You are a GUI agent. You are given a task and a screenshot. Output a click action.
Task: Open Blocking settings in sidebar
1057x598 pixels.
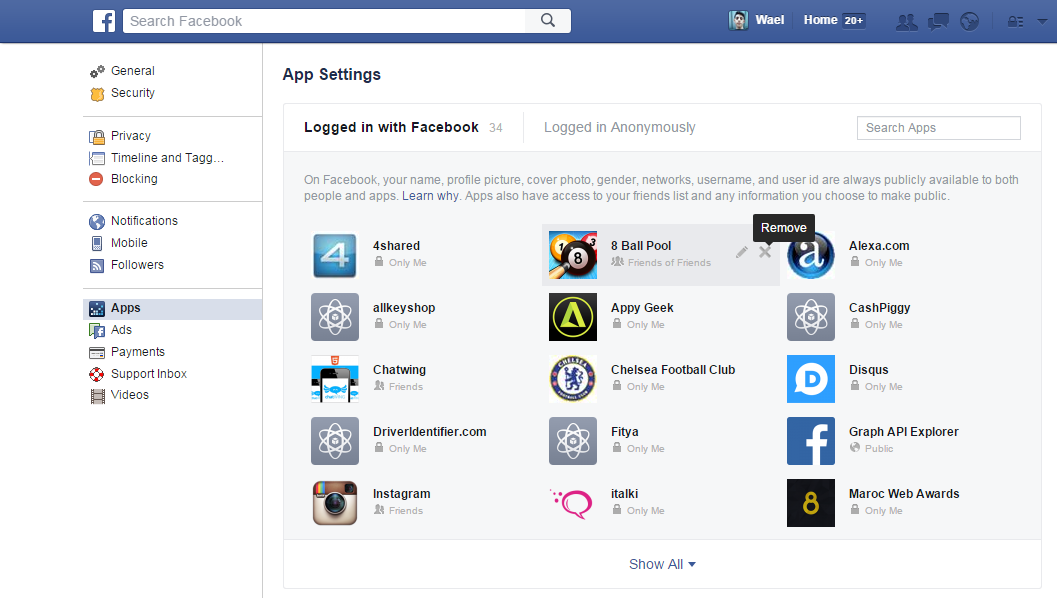click(x=134, y=179)
